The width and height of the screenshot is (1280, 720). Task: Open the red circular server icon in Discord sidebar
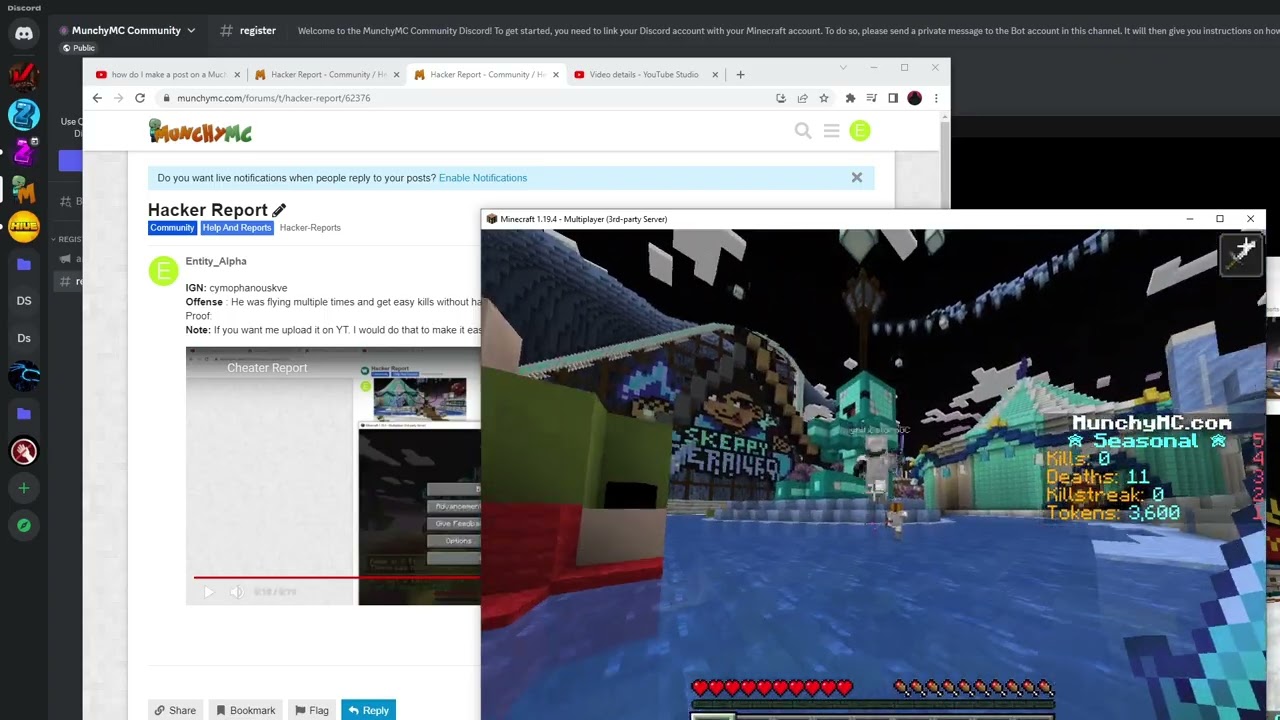24,451
